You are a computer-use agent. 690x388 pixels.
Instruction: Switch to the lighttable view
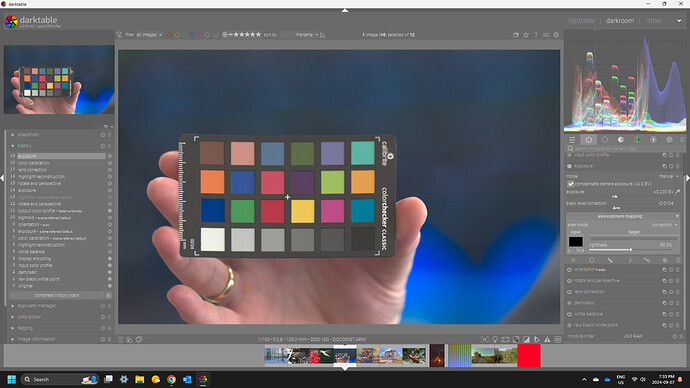pos(581,21)
